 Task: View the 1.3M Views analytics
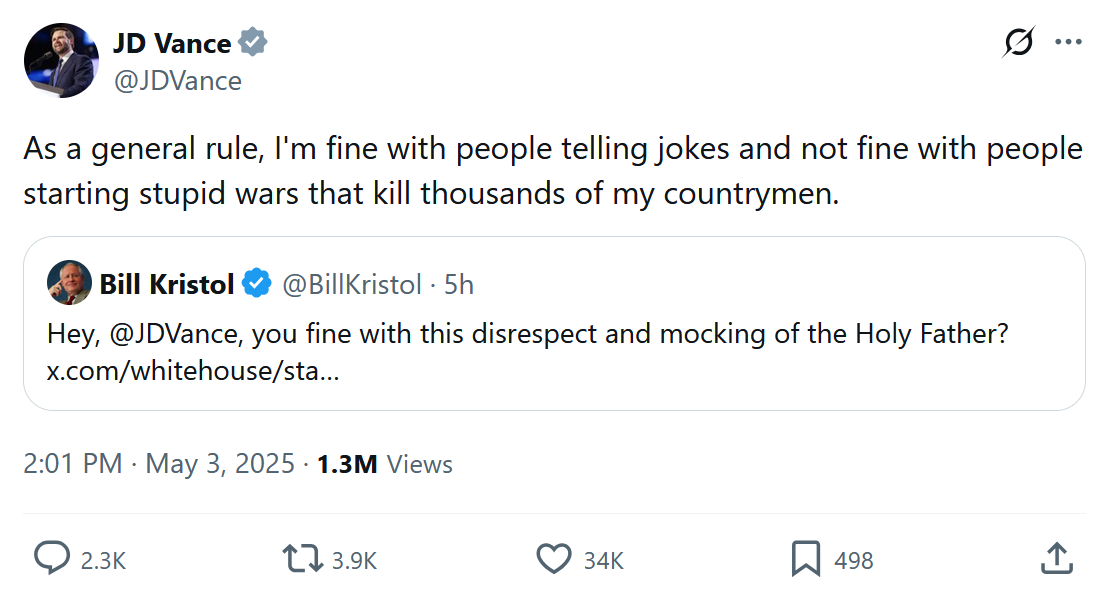(x=384, y=464)
